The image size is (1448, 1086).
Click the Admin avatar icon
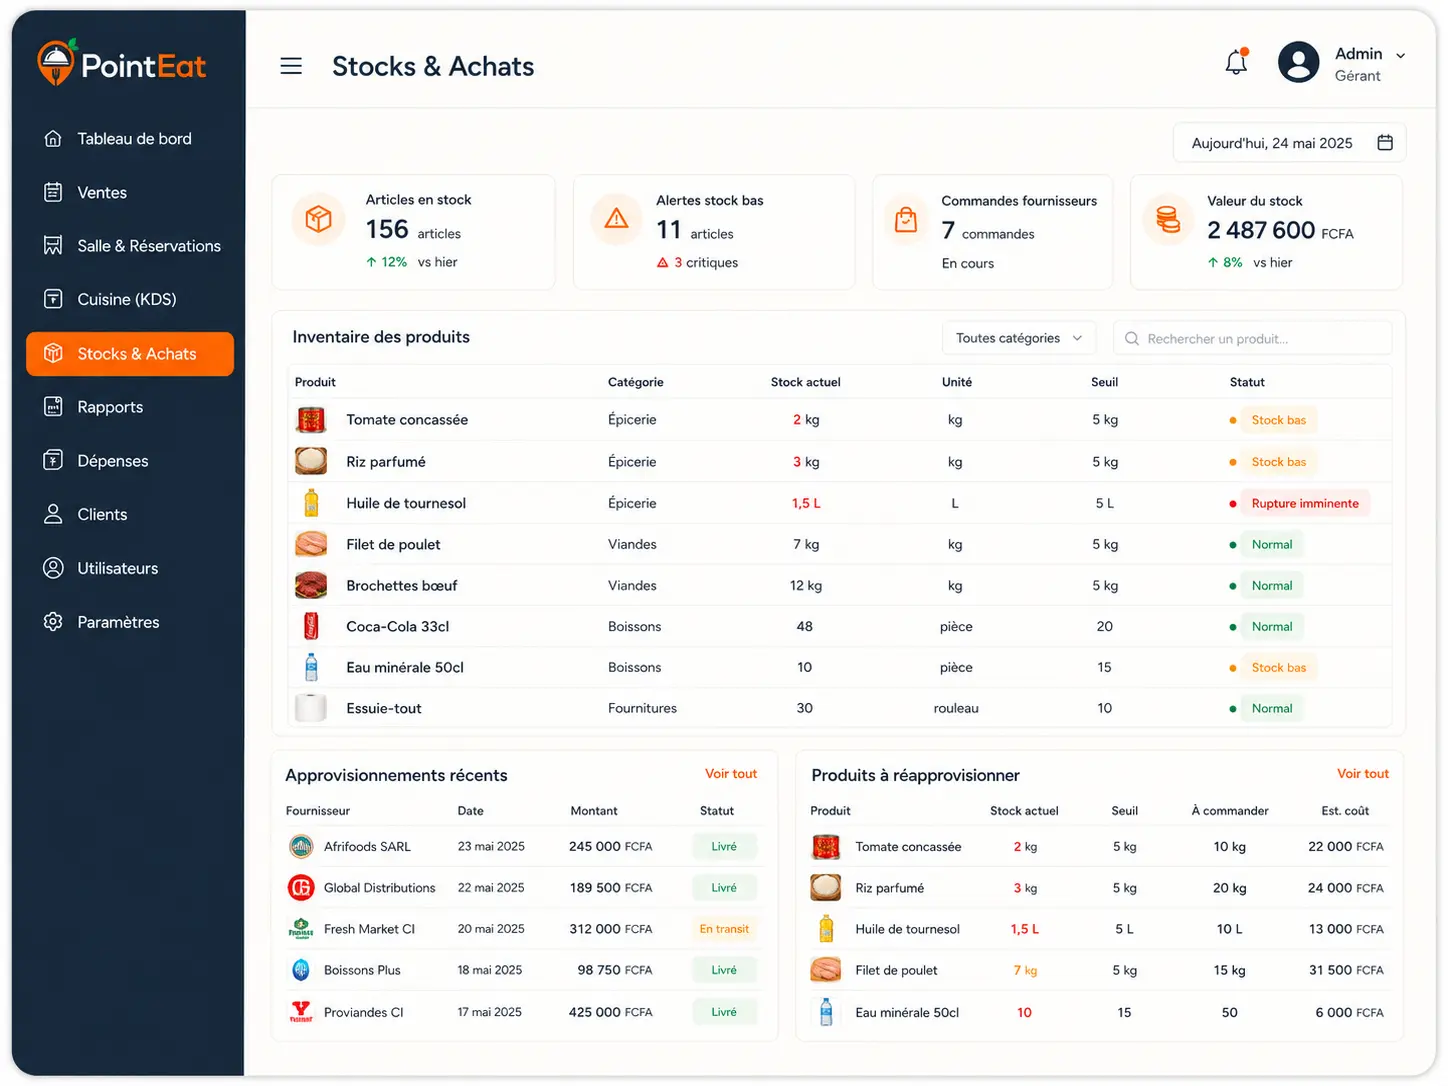(1298, 62)
